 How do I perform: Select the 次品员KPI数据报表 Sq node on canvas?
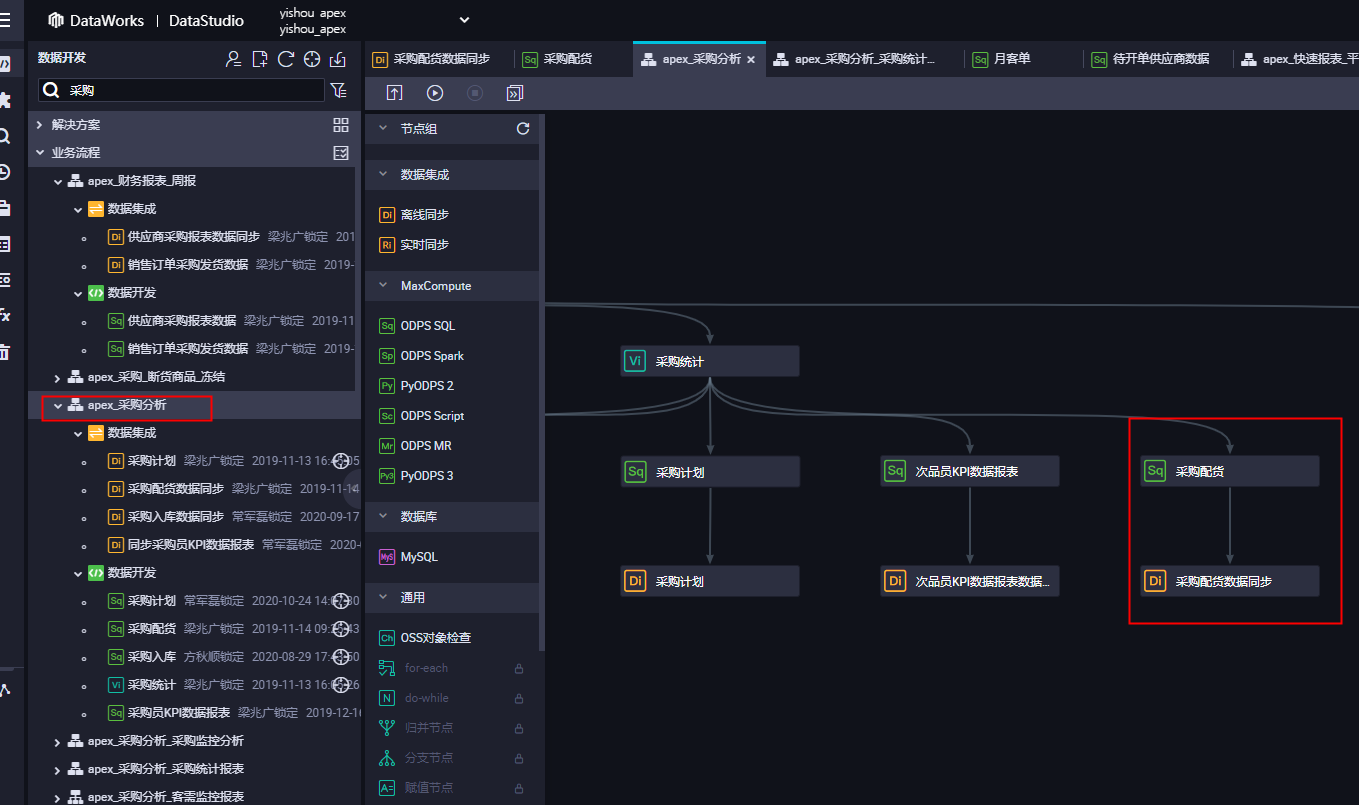click(970, 471)
